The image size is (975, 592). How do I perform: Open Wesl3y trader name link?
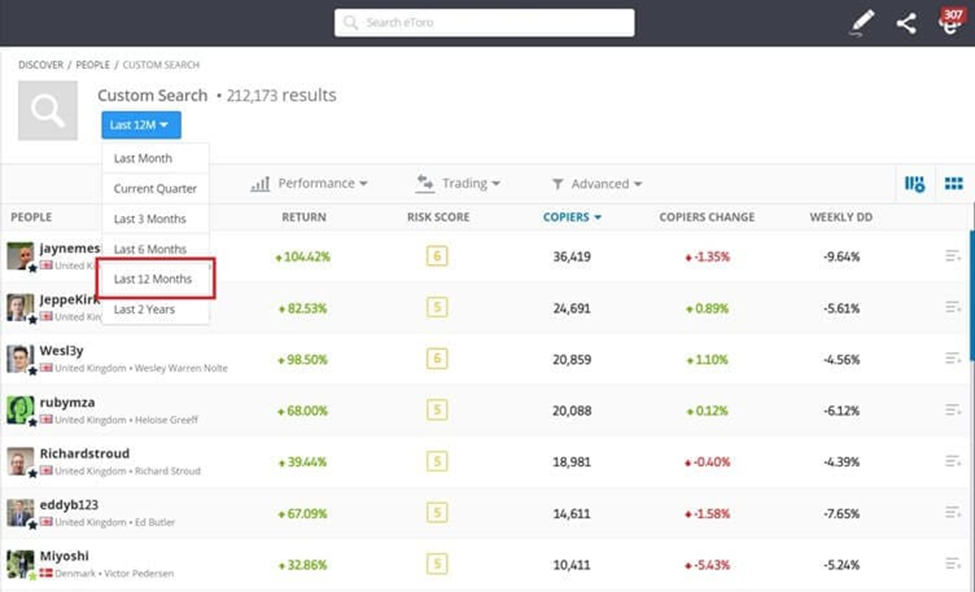coord(61,351)
